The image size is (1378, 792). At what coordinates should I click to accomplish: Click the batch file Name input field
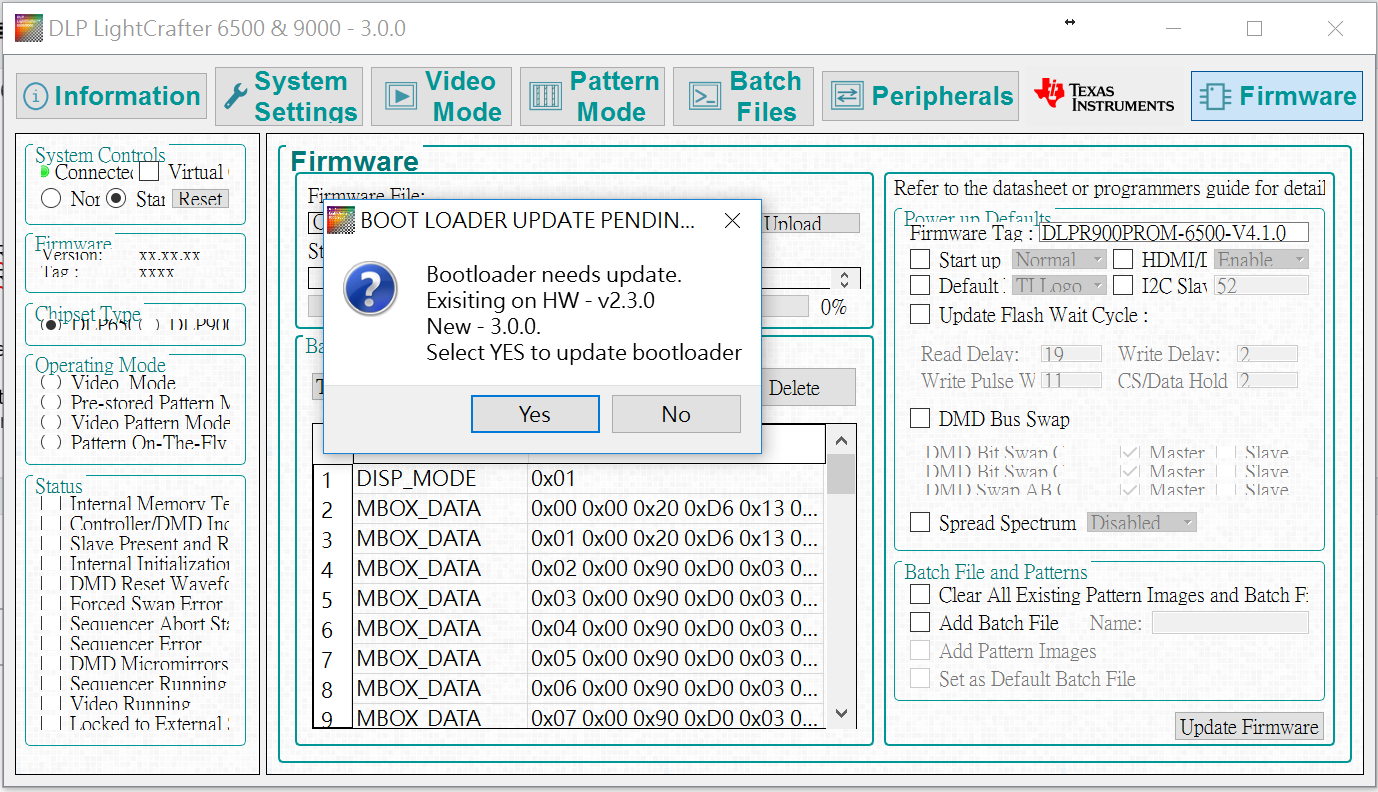click(x=1230, y=623)
